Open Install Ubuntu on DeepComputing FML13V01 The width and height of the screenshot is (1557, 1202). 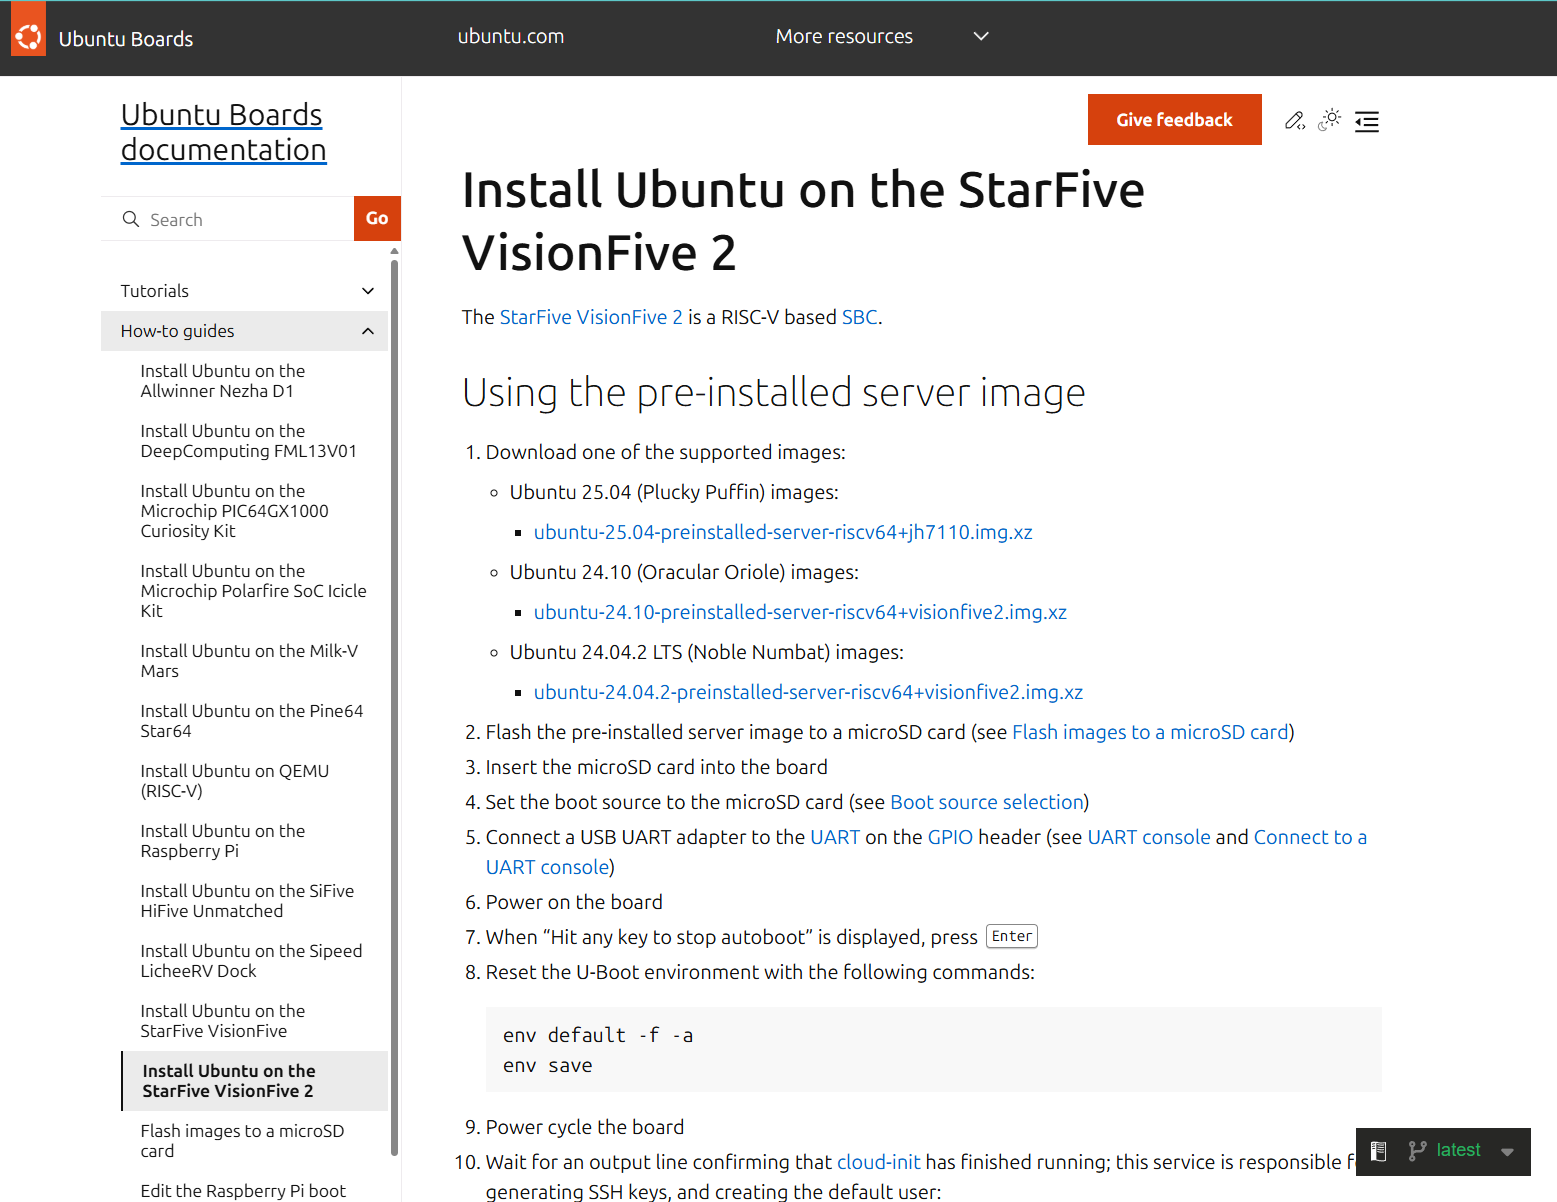249,441
